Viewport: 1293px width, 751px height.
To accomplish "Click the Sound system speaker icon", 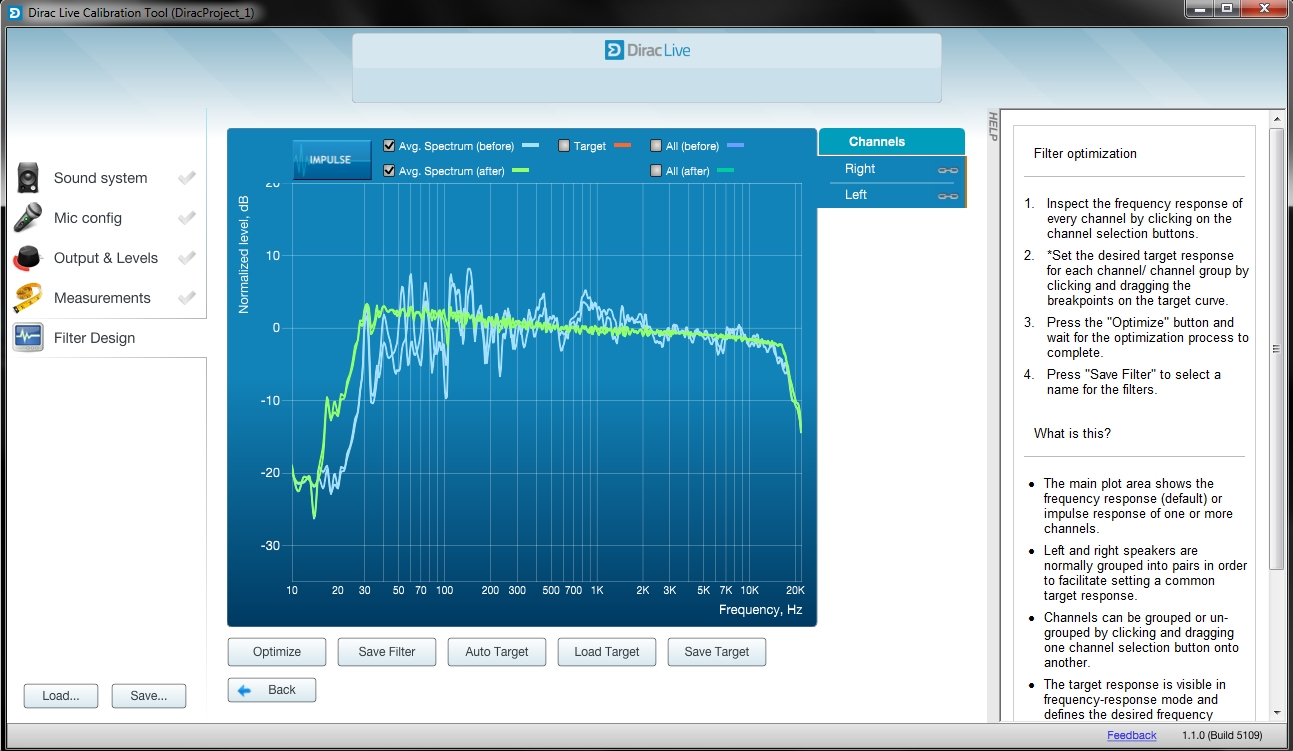I will pyautogui.click(x=28, y=178).
